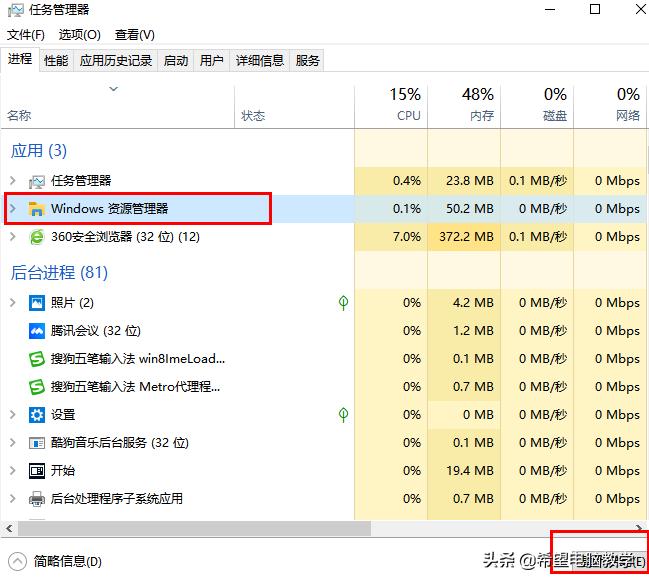Click the horizontal scrollbar thumb
The height and width of the screenshot is (583, 649).
pyautogui.click(x=194, y=528)
